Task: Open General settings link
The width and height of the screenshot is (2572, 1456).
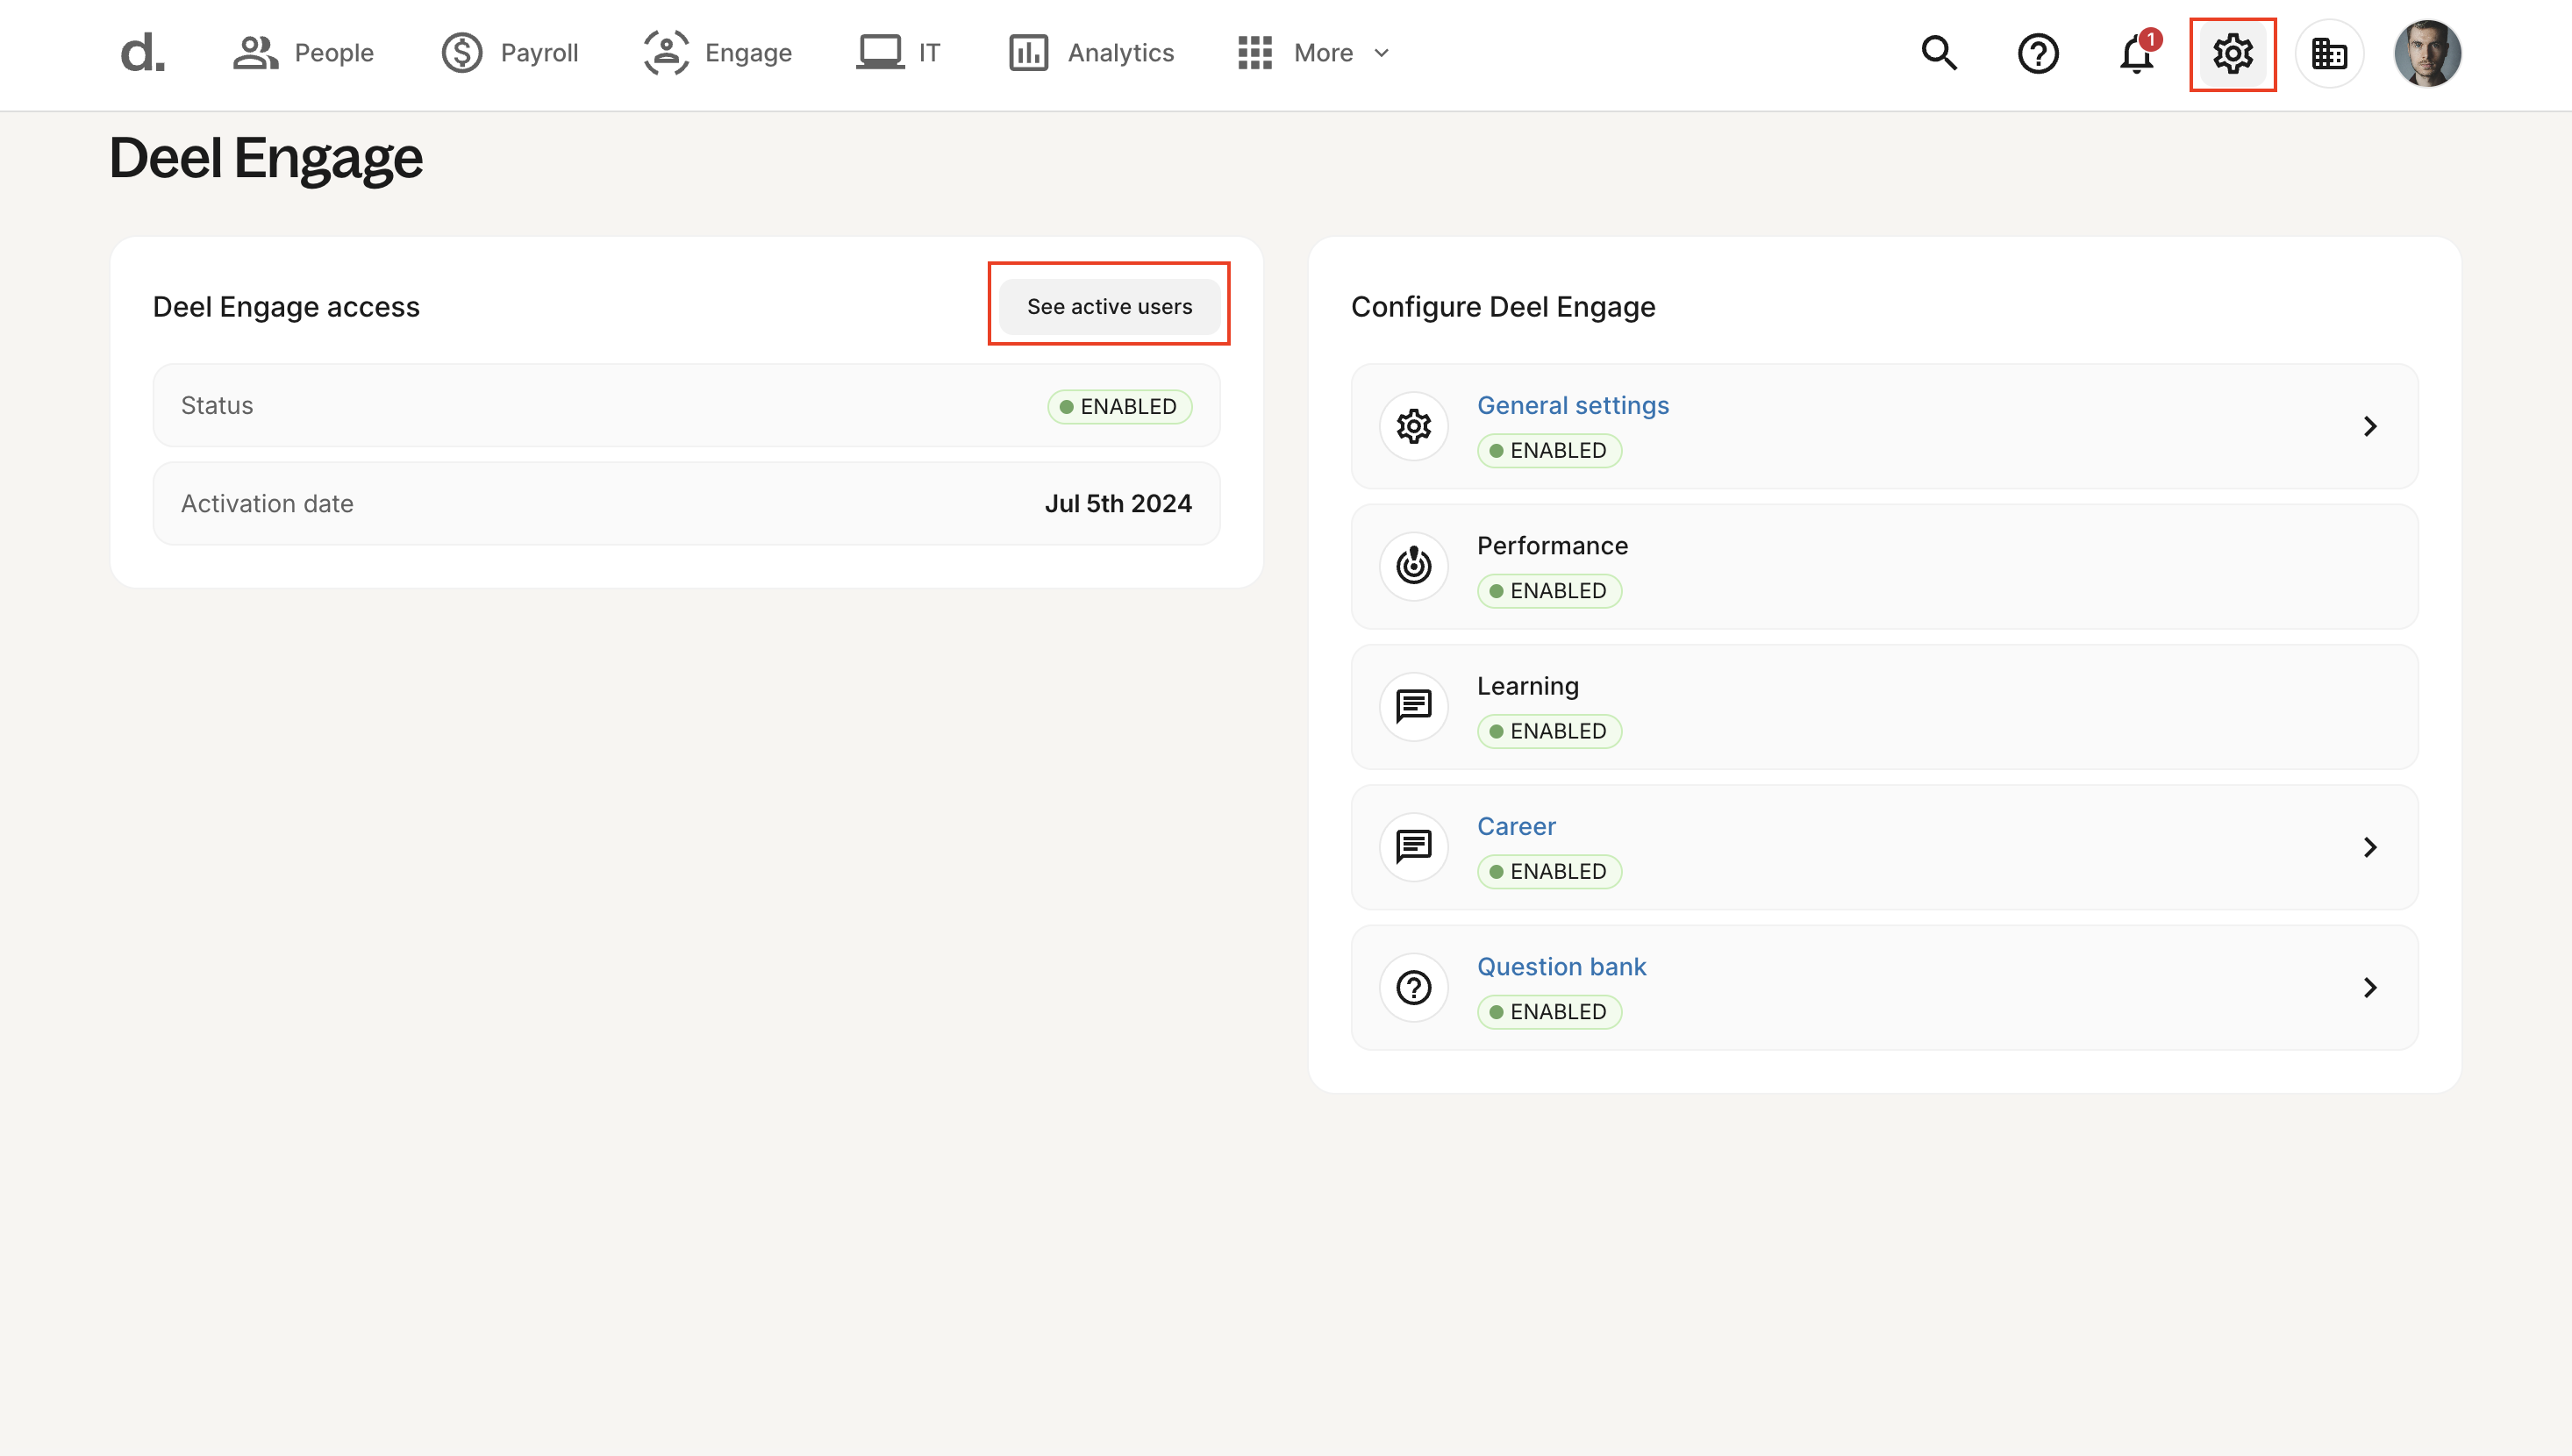Action: click(1572, 405)
